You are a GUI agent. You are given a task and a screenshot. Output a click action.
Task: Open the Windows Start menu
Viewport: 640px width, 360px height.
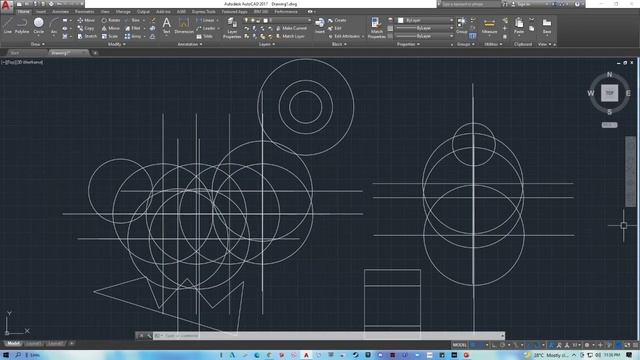pos(6,355)
